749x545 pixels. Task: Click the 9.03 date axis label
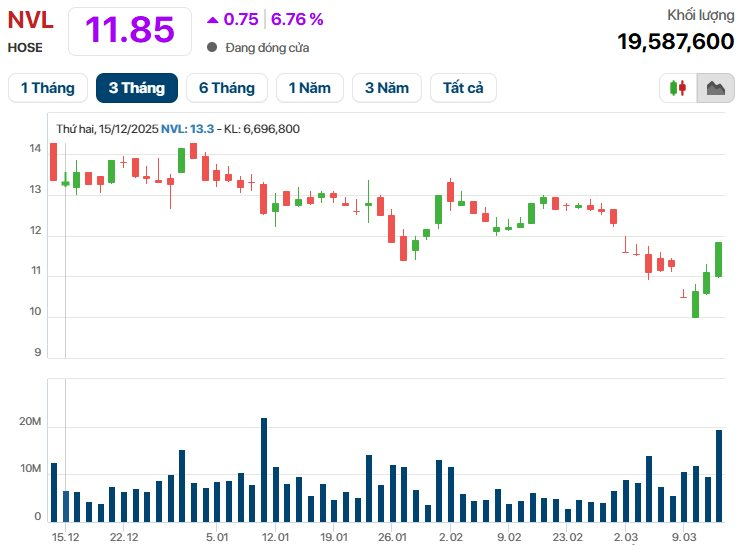(684, 536)
